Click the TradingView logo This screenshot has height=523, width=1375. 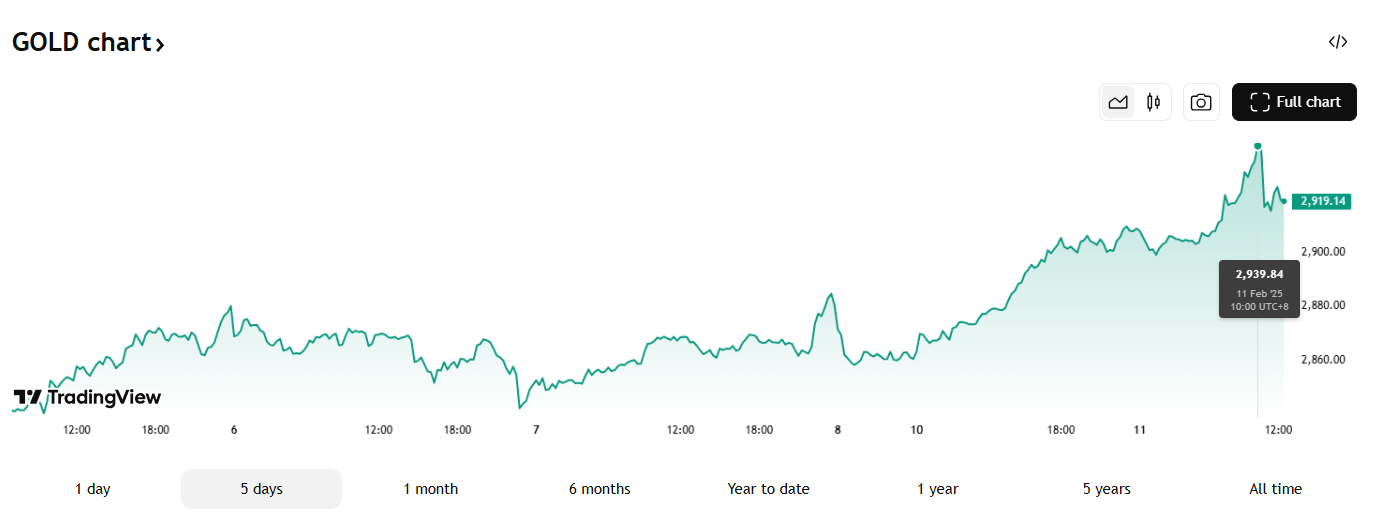(x=87, y=397)
